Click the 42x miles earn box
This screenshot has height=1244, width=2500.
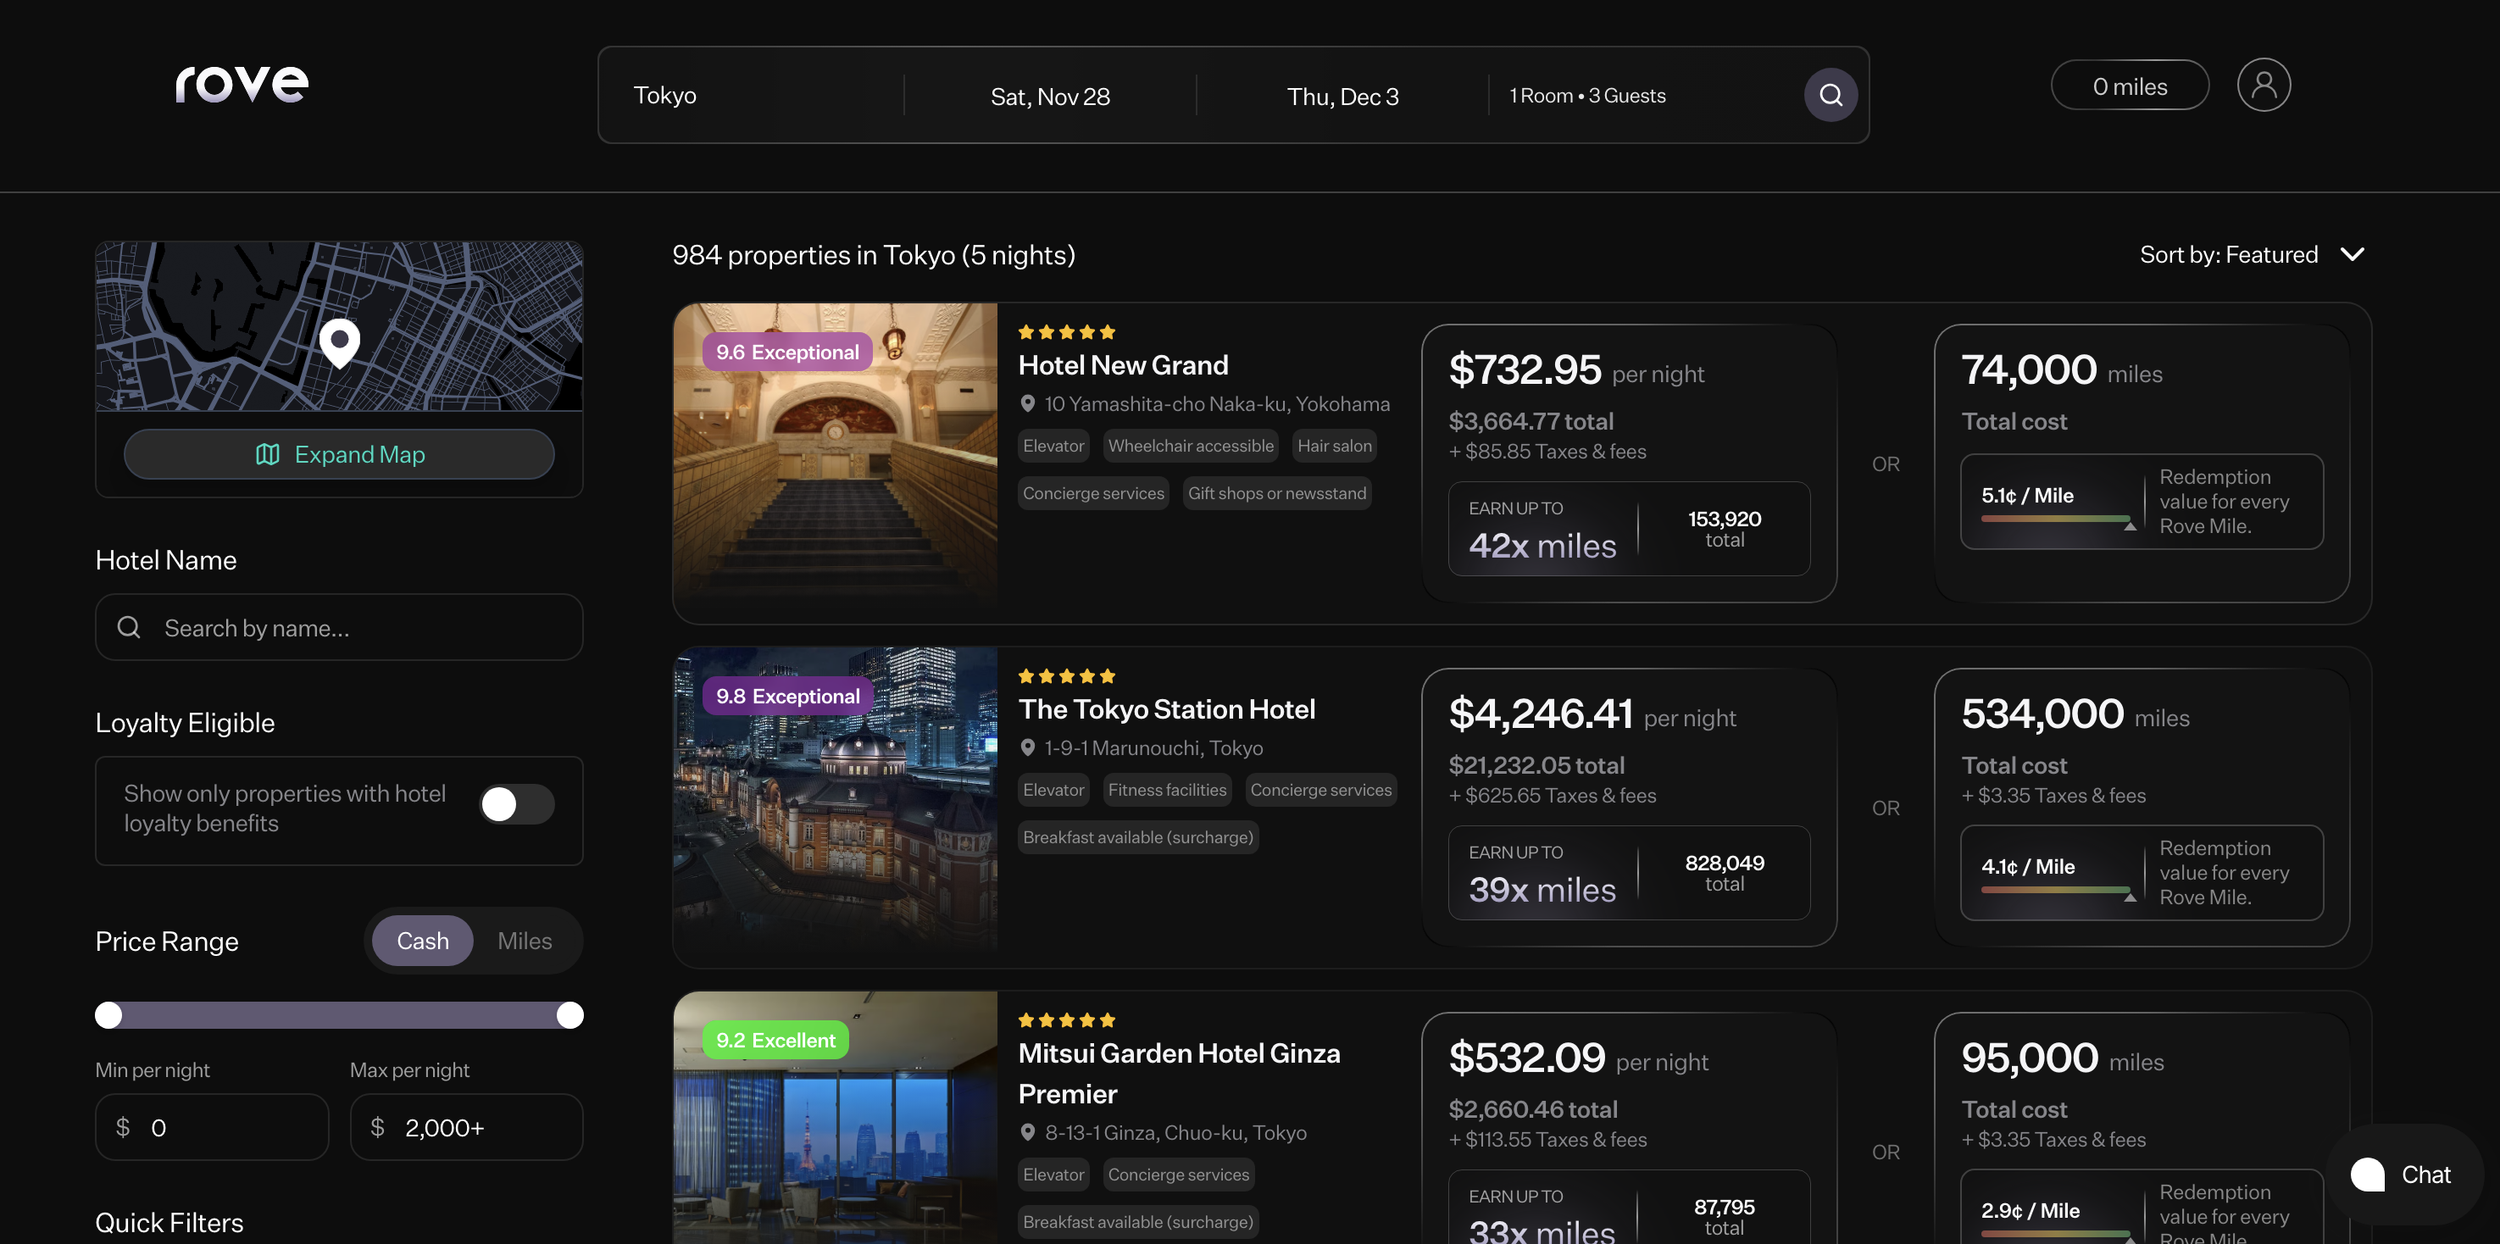(x=1629, y=529)
